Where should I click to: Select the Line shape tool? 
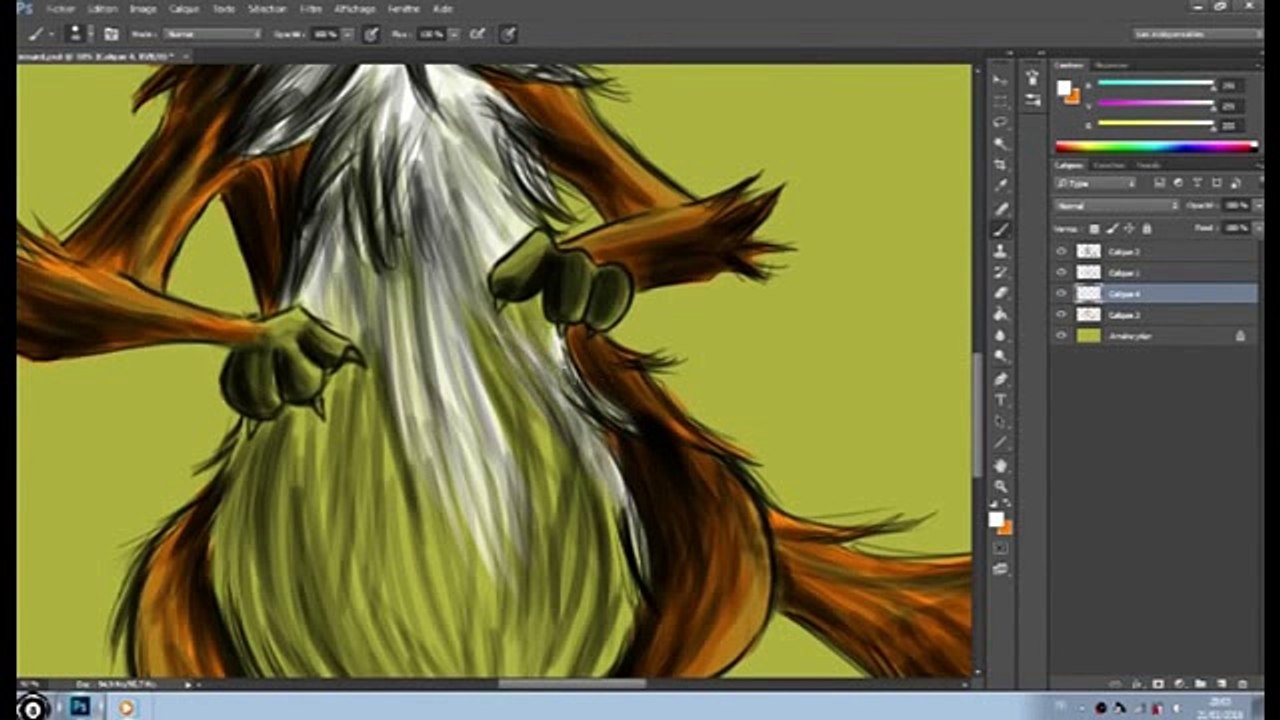[1000, 443]
